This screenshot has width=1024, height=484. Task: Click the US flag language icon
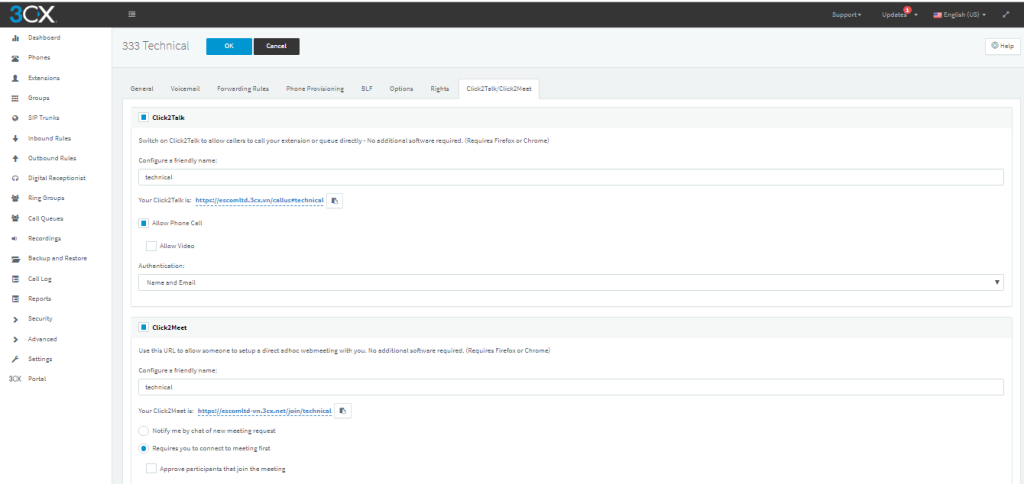(x=937, y=14)
